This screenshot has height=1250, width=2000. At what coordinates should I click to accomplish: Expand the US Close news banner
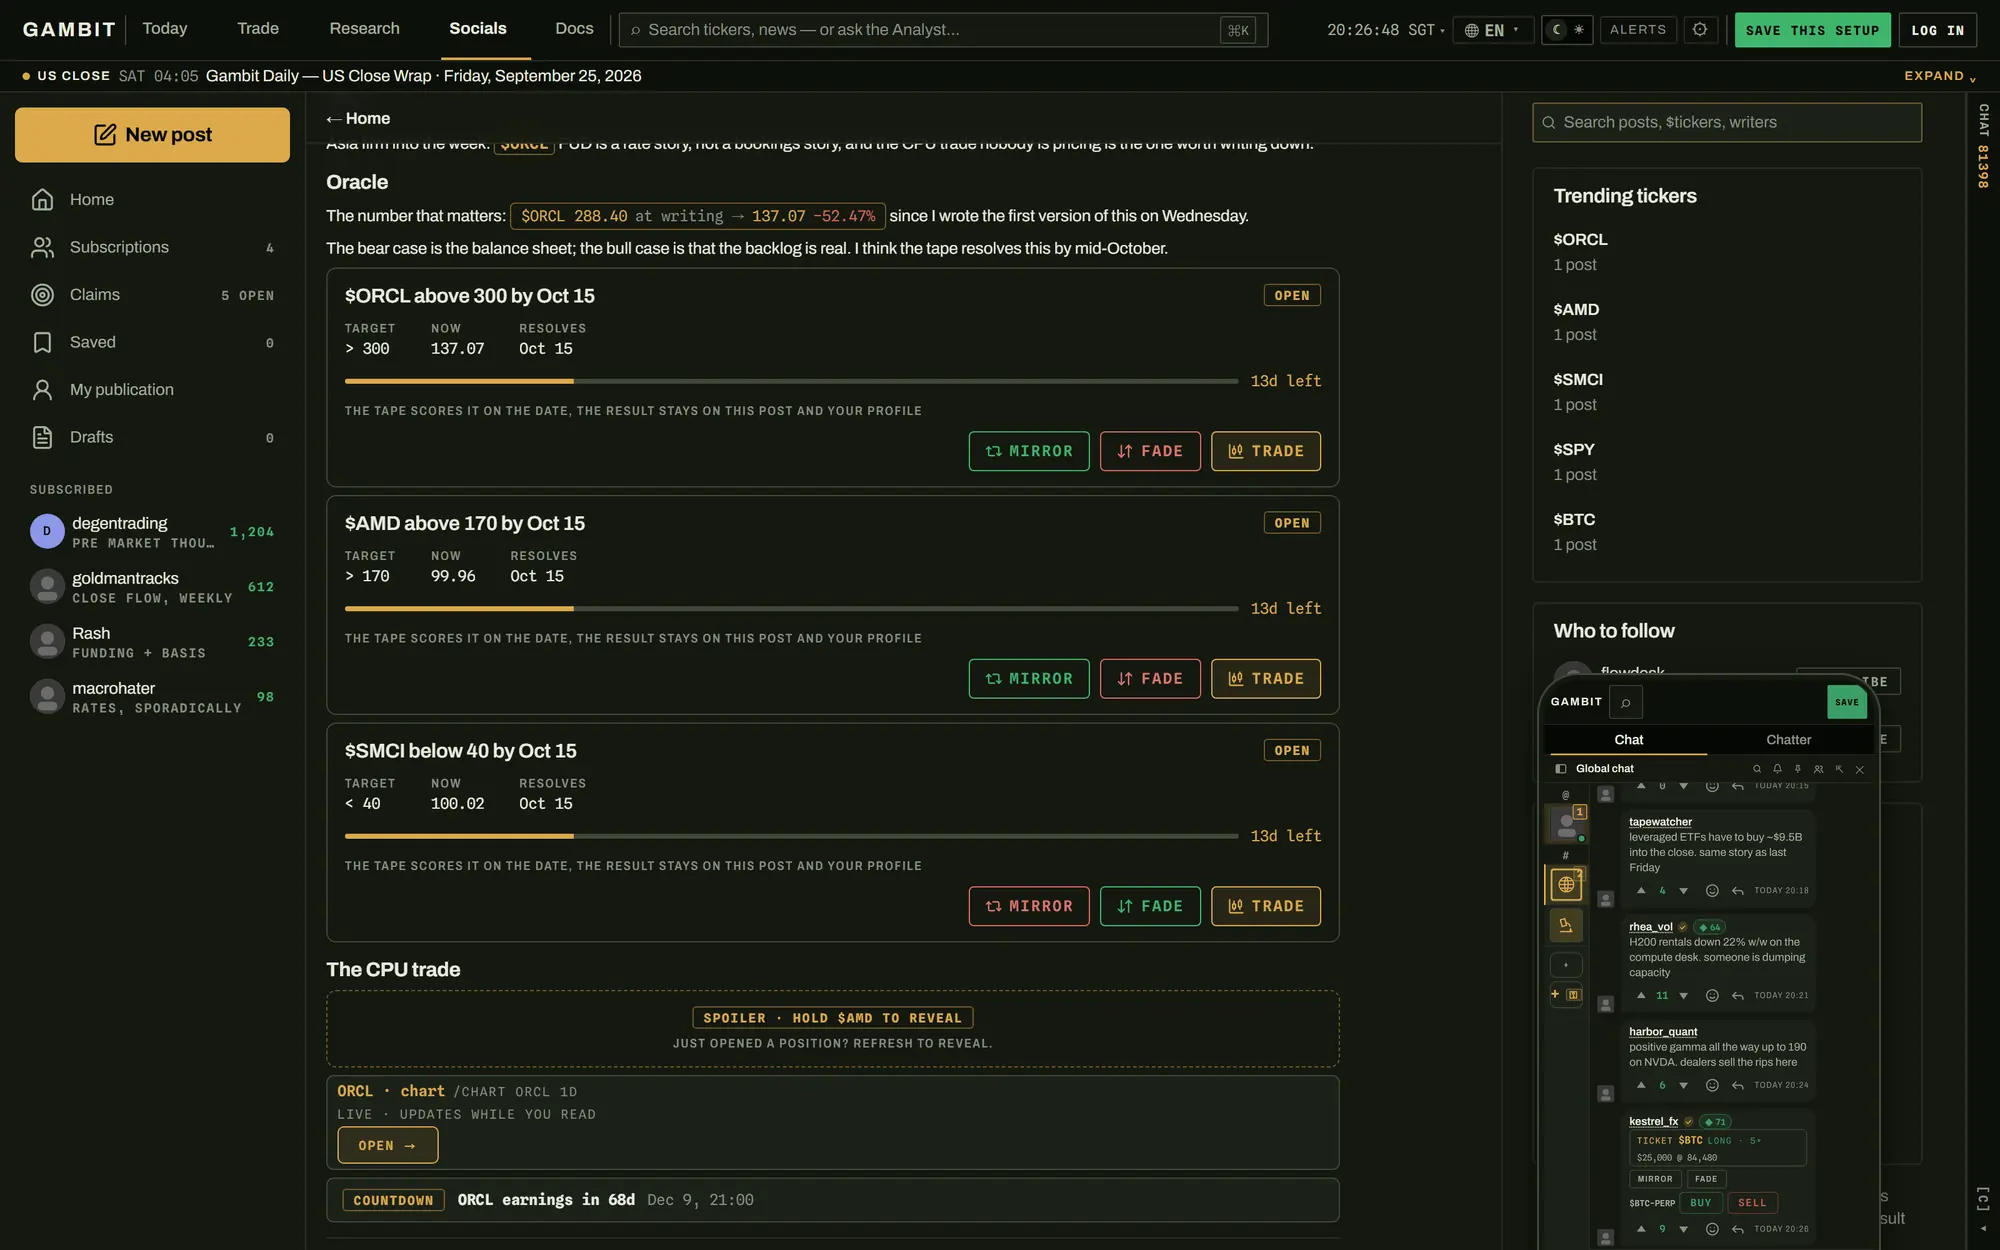point(1940,76)
